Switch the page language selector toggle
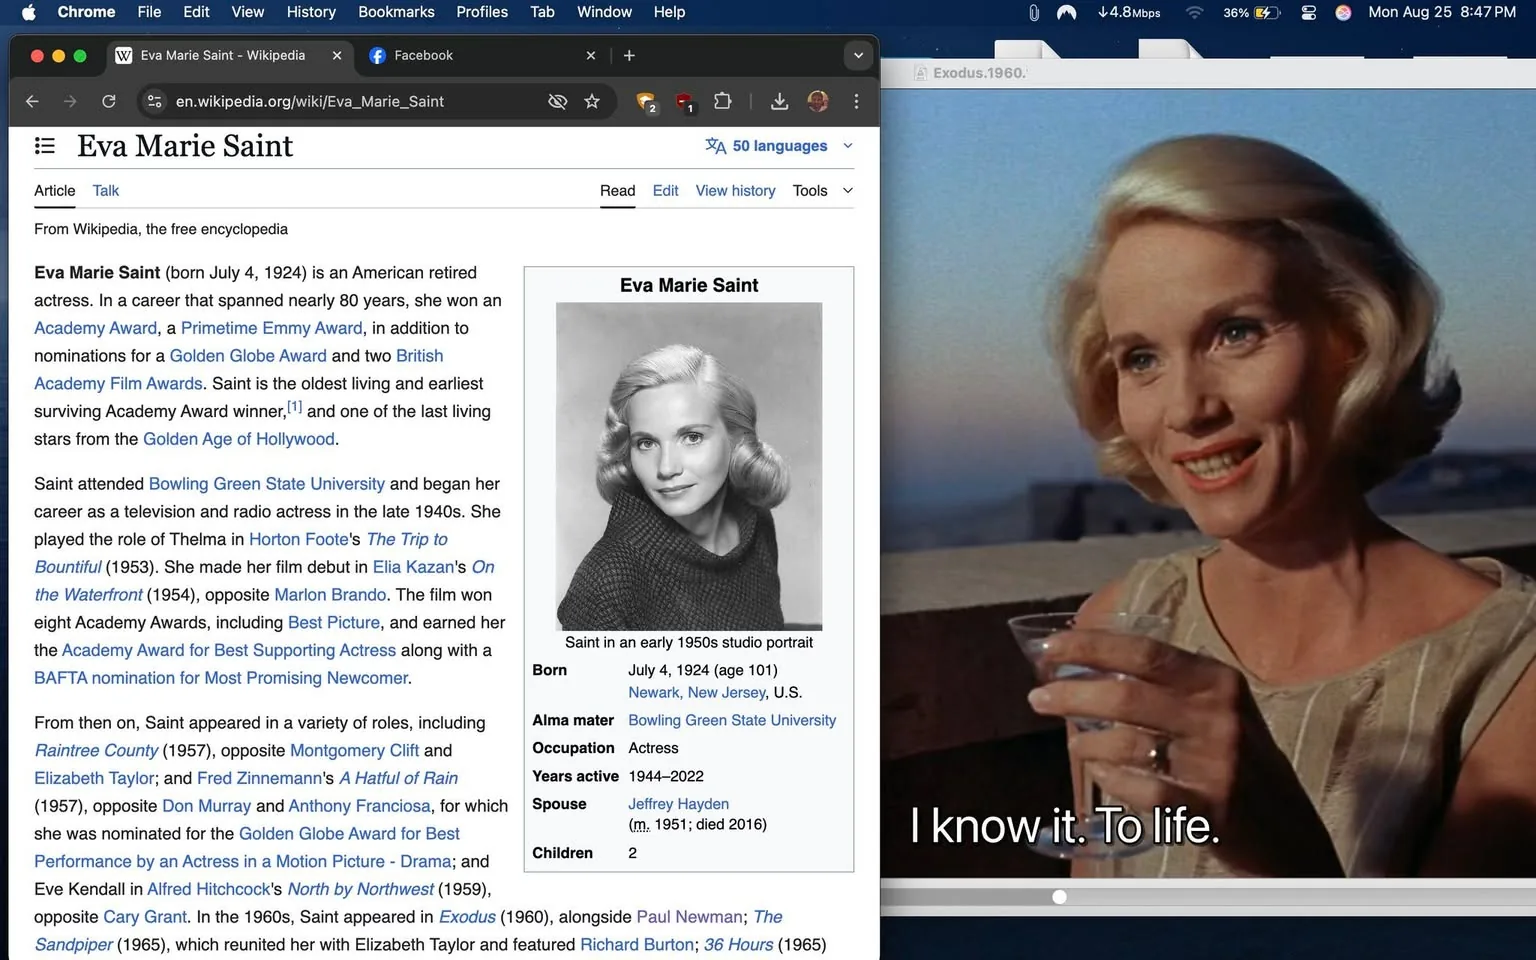This screenshot has height=960, width=1536. tap(715, 145)
